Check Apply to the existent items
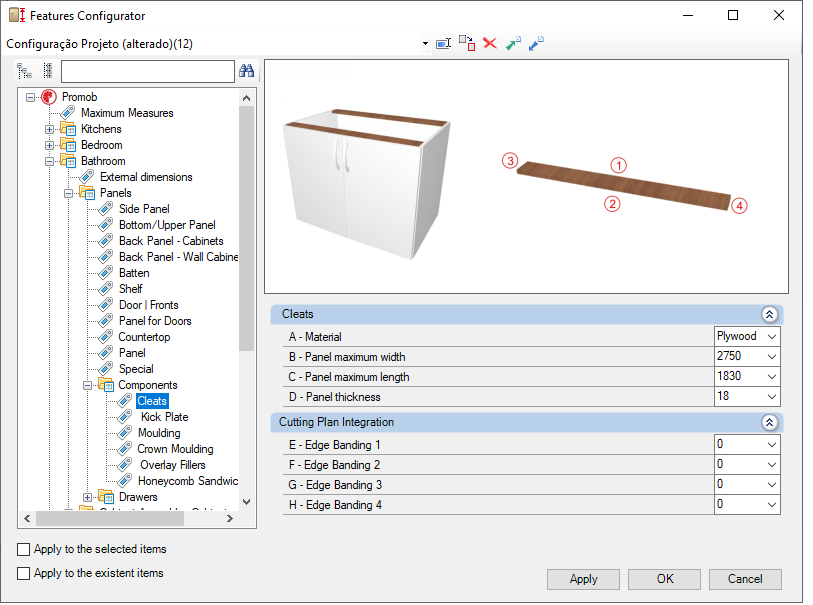The width and height of the screenshot is (813, 605). pos(23,573)
